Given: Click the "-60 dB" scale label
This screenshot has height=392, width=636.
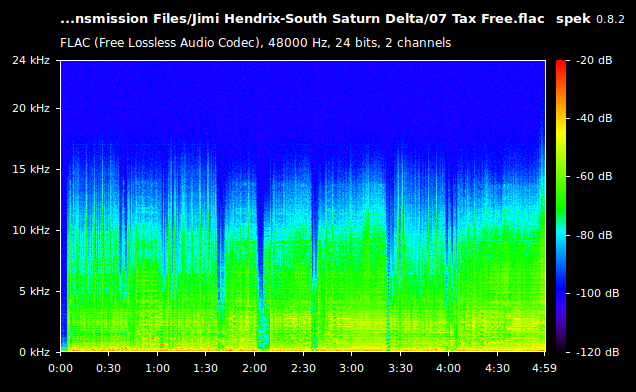Looking at the screenshot, I should (x=594, y=177).
